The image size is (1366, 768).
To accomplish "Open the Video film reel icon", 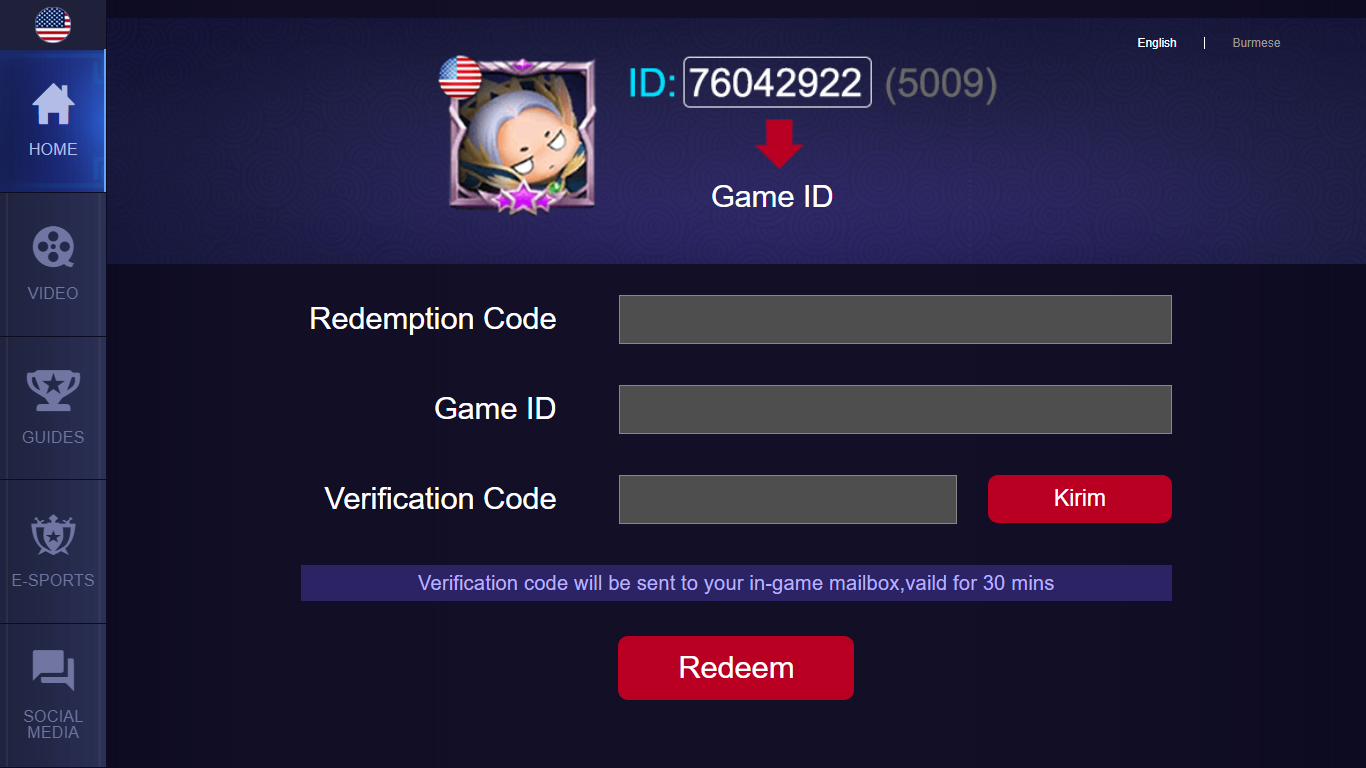I will 53,247.
